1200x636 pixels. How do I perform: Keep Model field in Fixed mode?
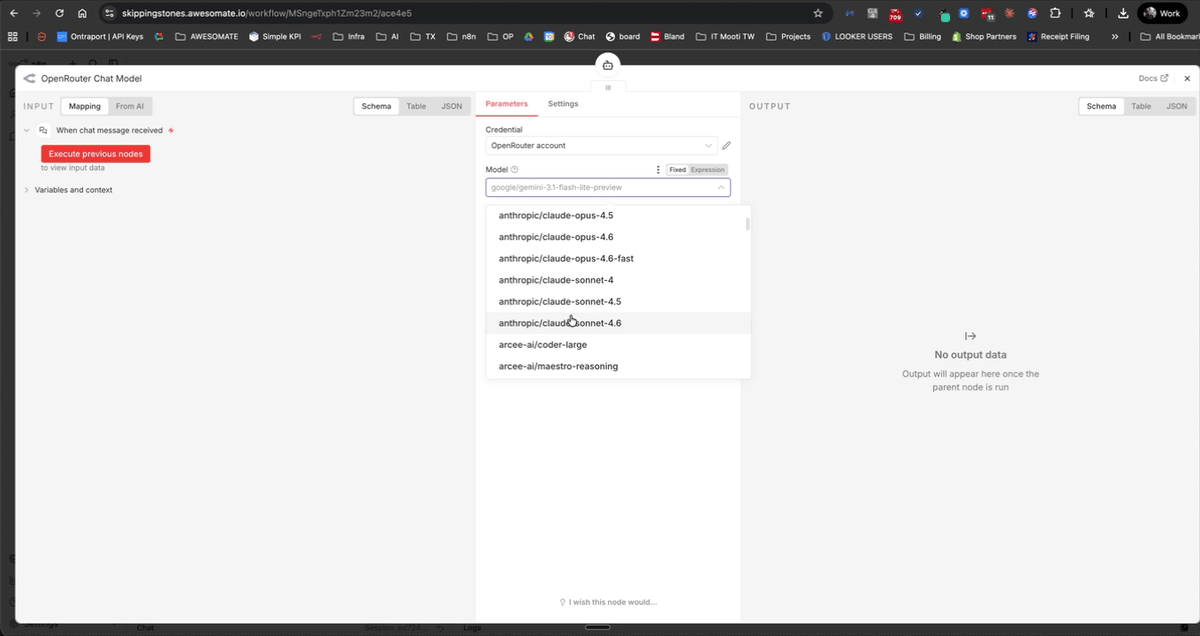point(677,169)
